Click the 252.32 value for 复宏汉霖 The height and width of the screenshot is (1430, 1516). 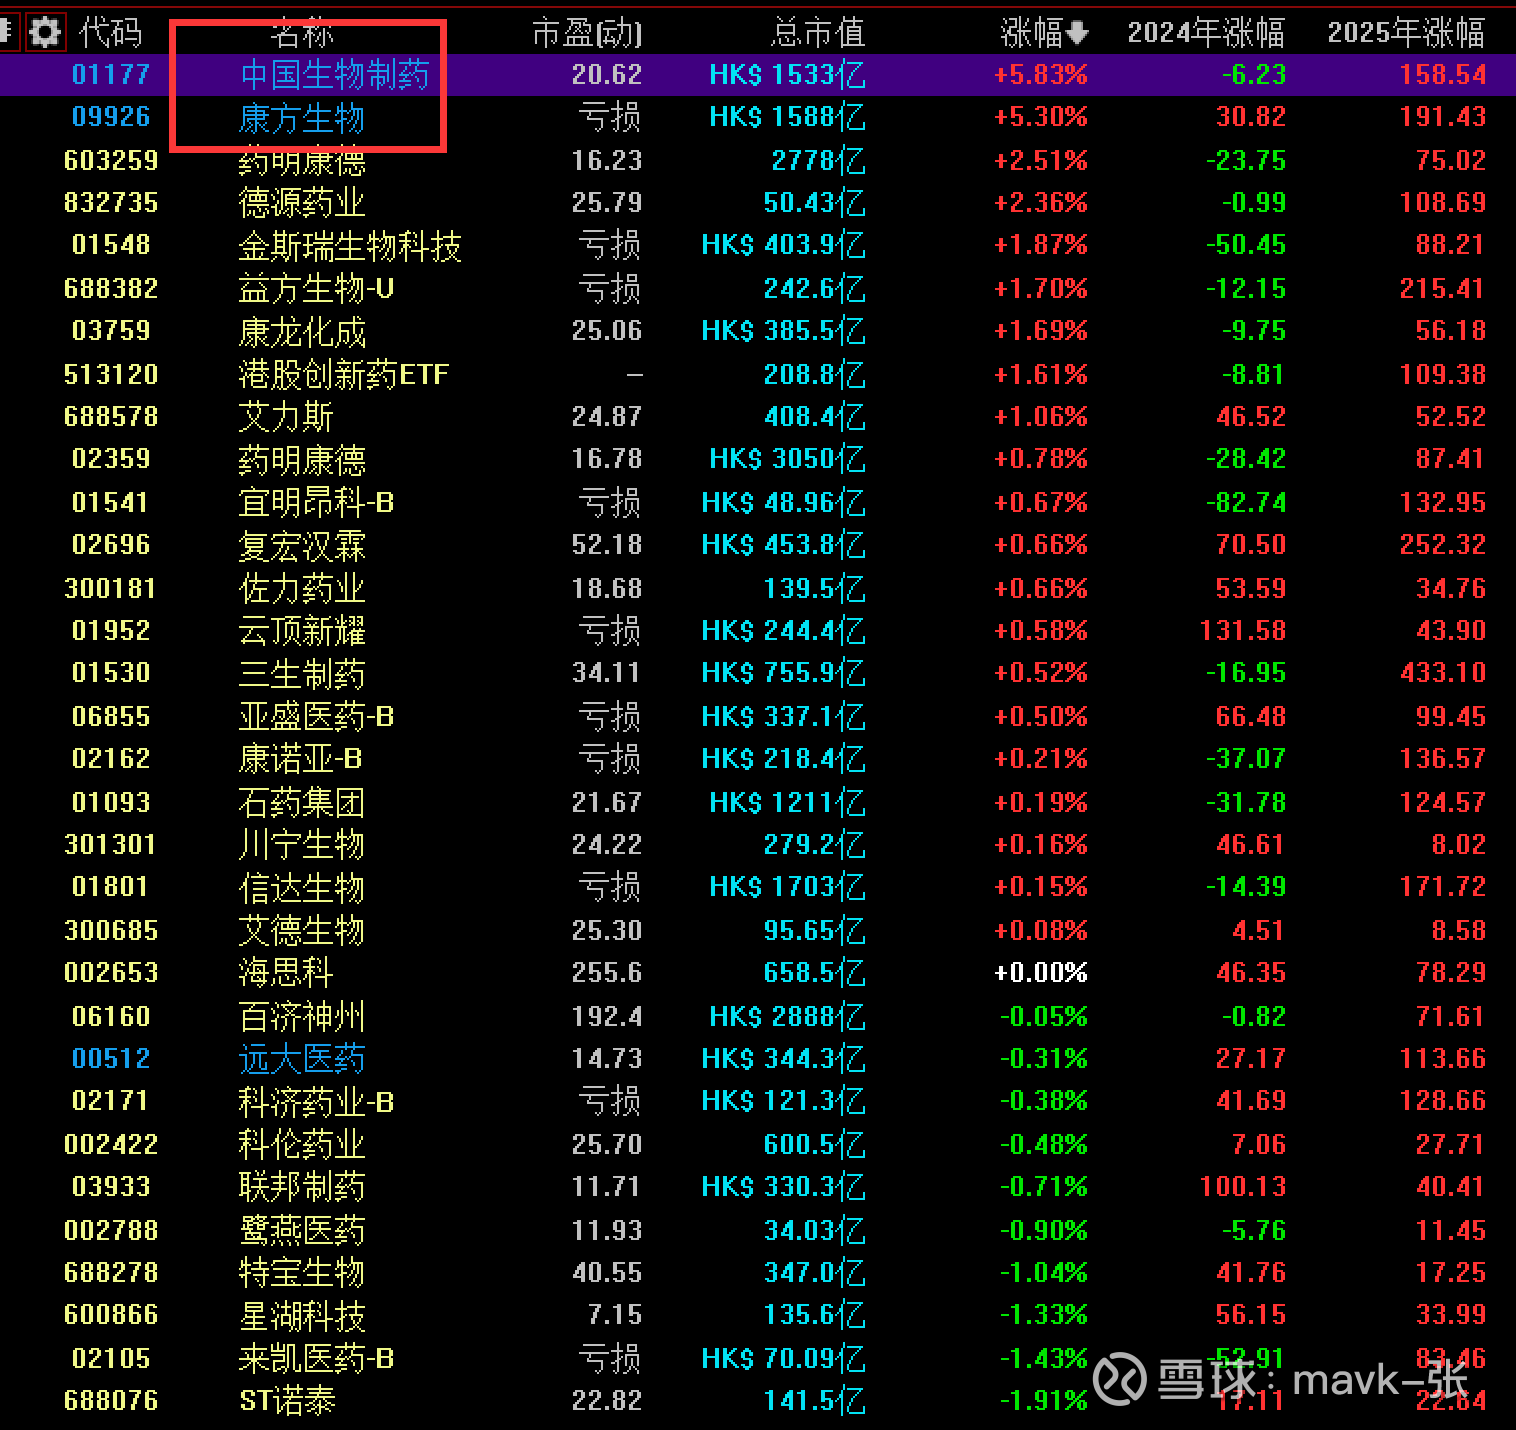1443,545
